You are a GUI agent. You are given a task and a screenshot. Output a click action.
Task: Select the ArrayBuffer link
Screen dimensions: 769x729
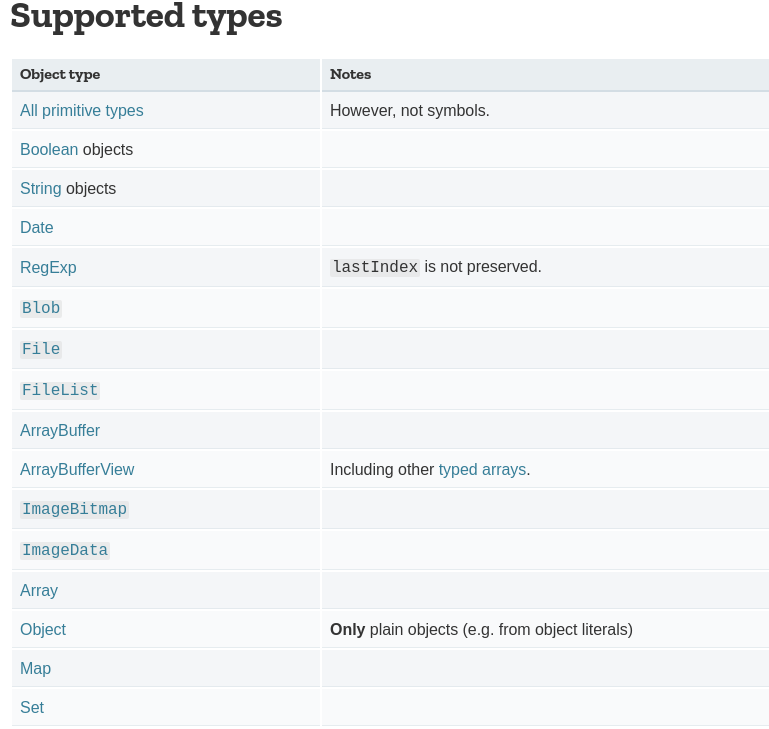(60, 431)
